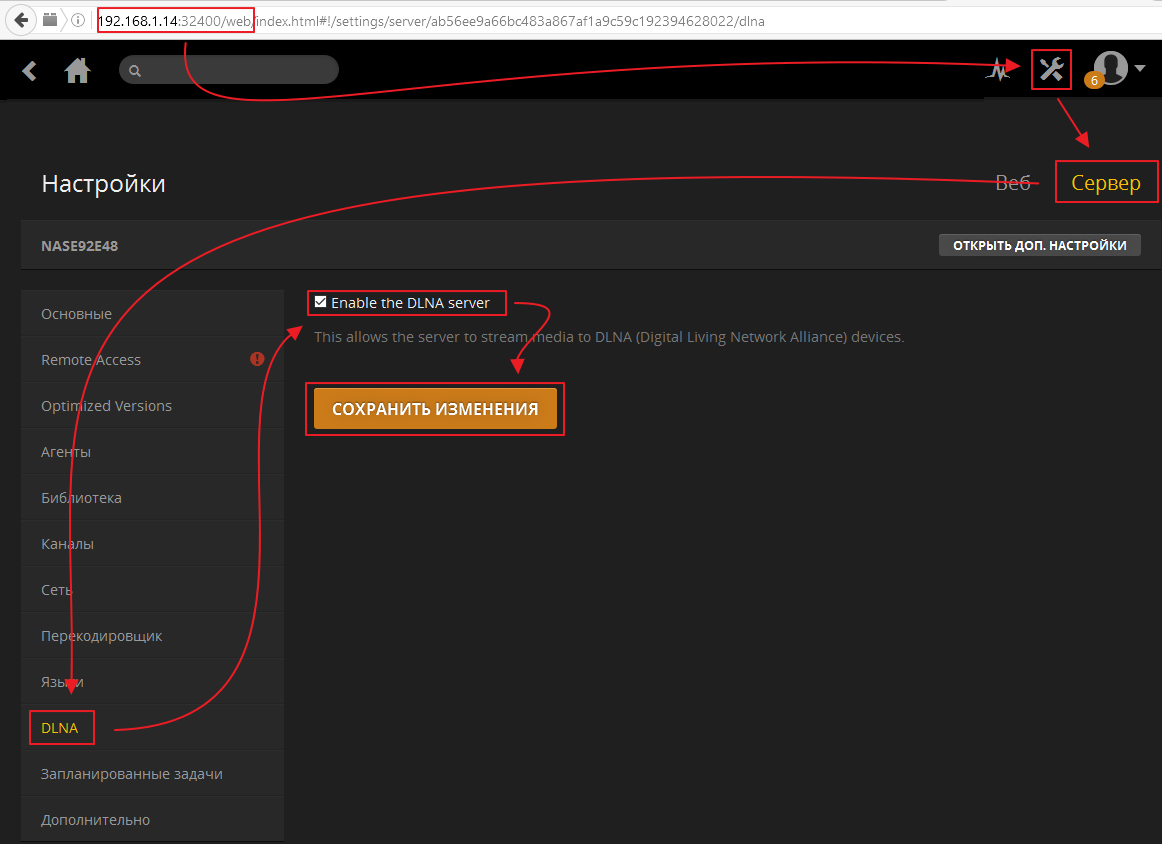Viewport: 1162px width, 844px height.
Task: Click the Remote Access warning icon
Action: [257, 359]
